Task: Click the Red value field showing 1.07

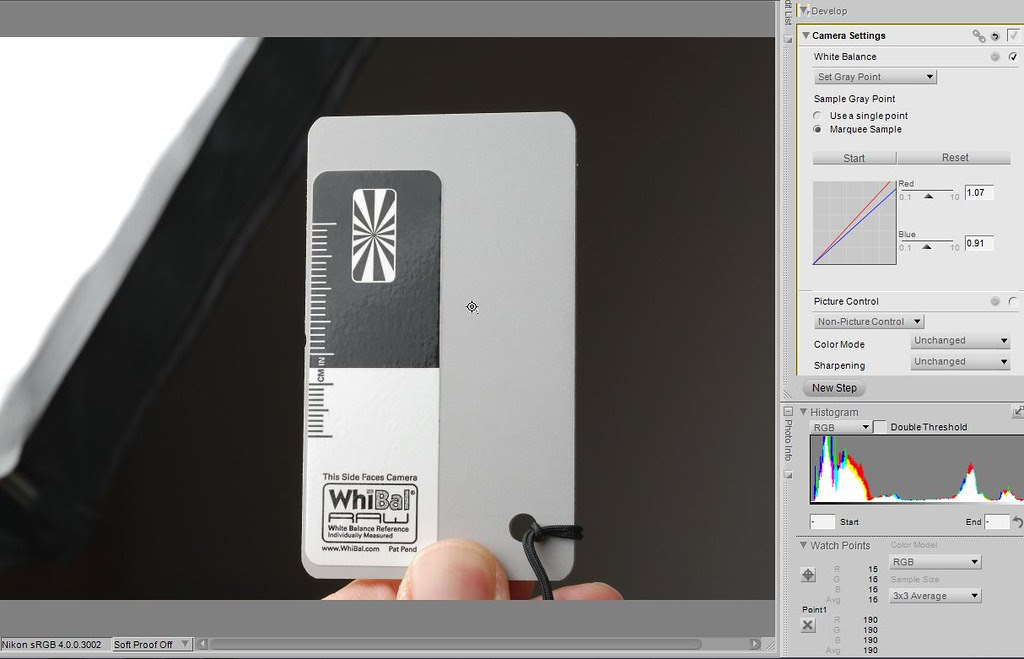Action: [x=979, y=193]
